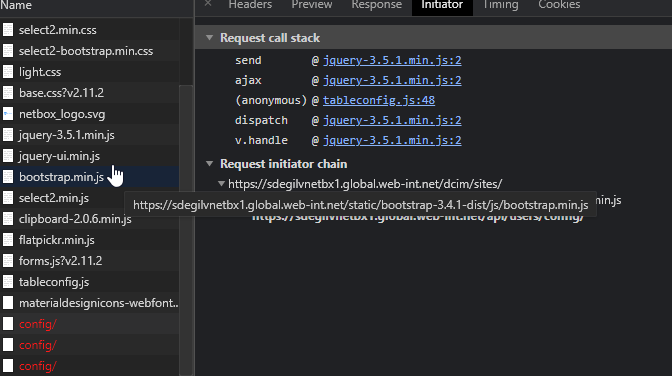Screen dimensions: 672x376
Task: Click the Name column header
Action: (x=96, y=5)
